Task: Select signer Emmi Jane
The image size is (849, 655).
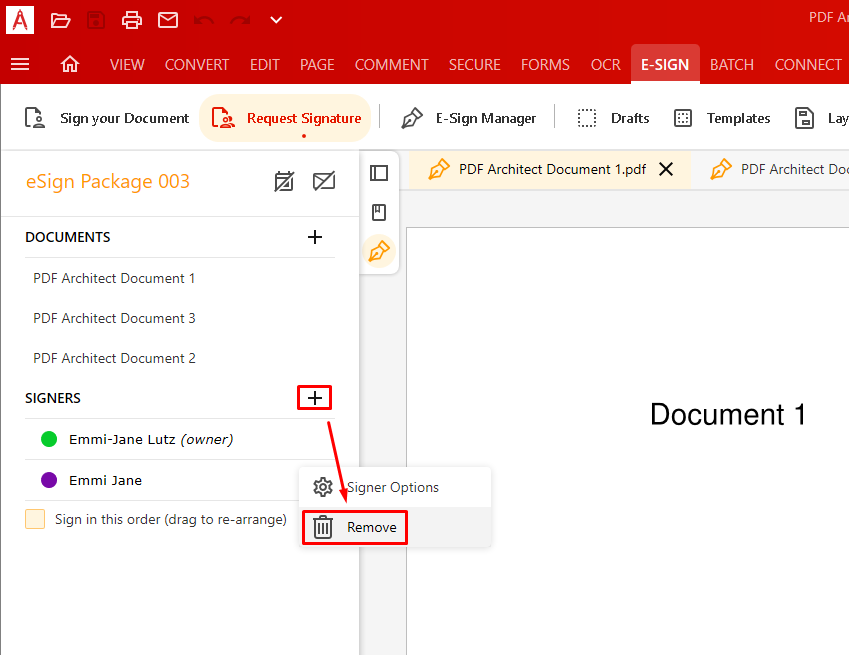Action: [162, 480]
